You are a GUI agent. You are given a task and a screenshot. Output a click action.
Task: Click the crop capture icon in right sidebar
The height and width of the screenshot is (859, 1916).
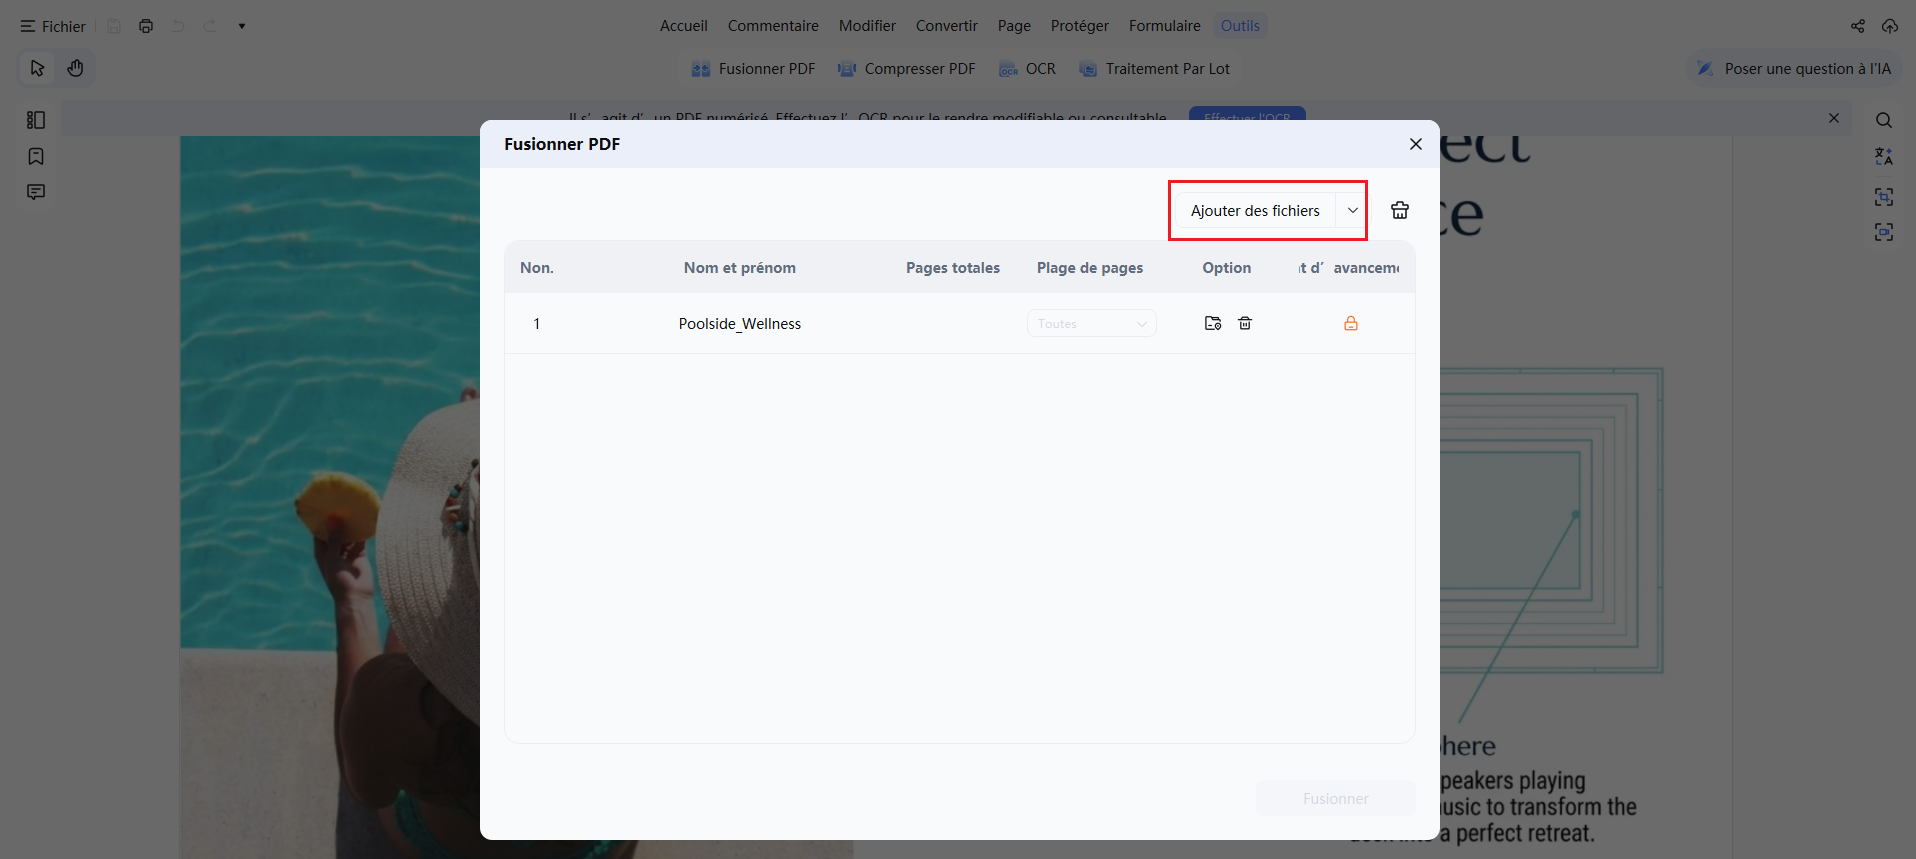(x=1884, y=197)
